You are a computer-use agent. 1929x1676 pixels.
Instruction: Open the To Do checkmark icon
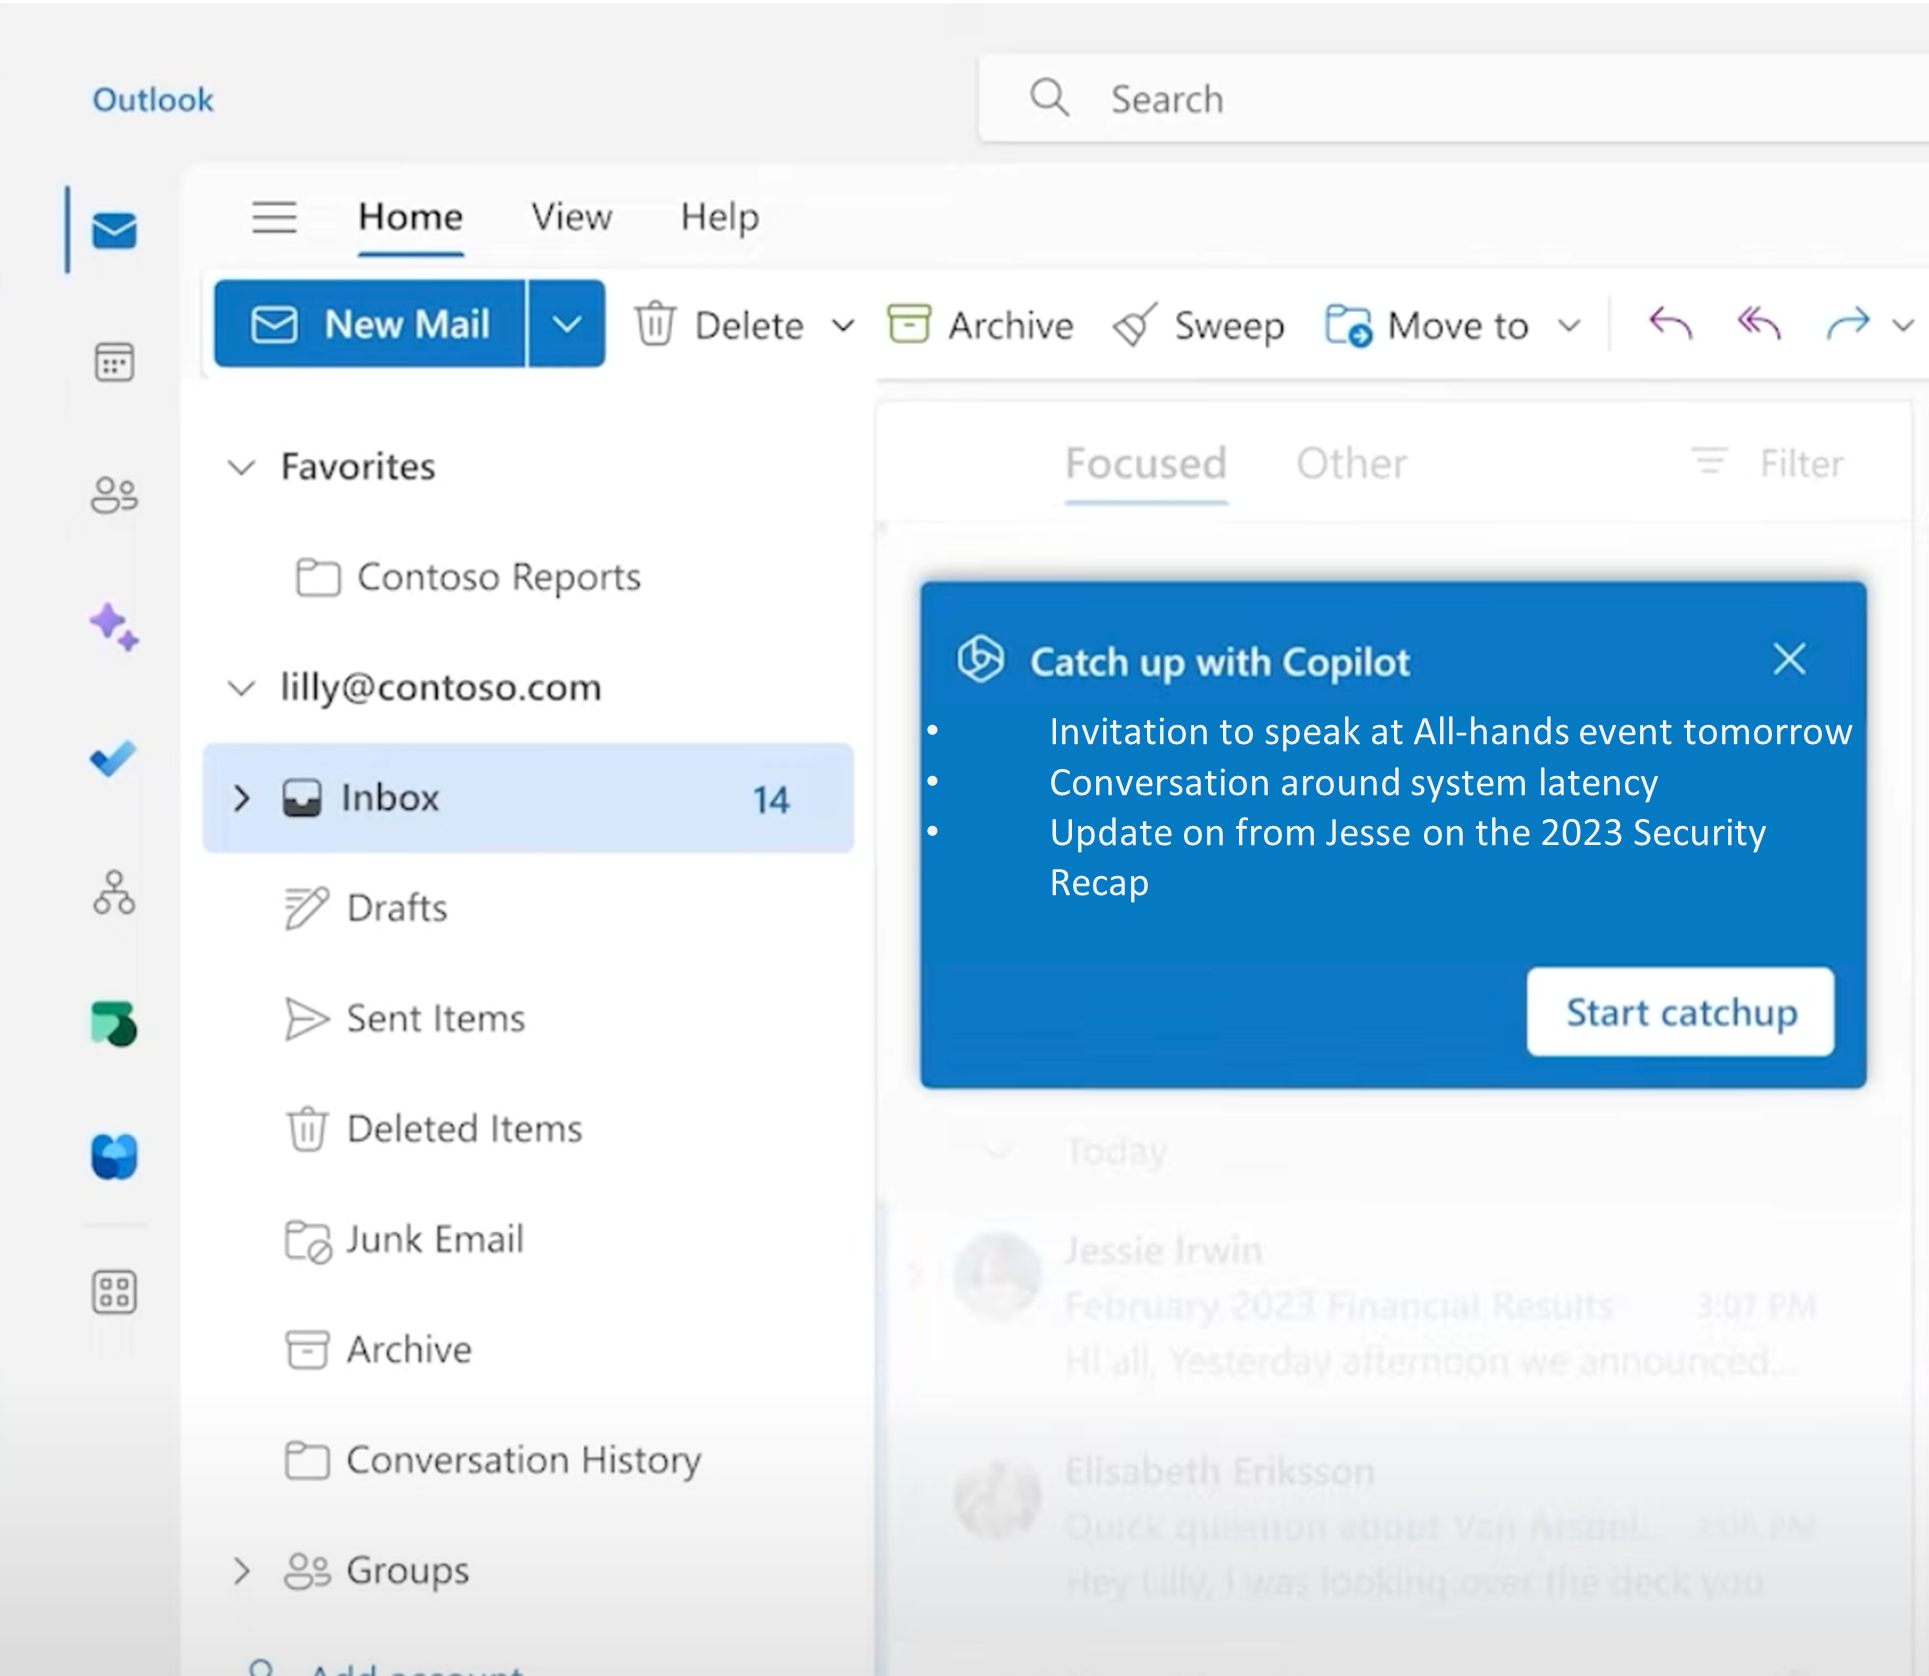(113, 759)
